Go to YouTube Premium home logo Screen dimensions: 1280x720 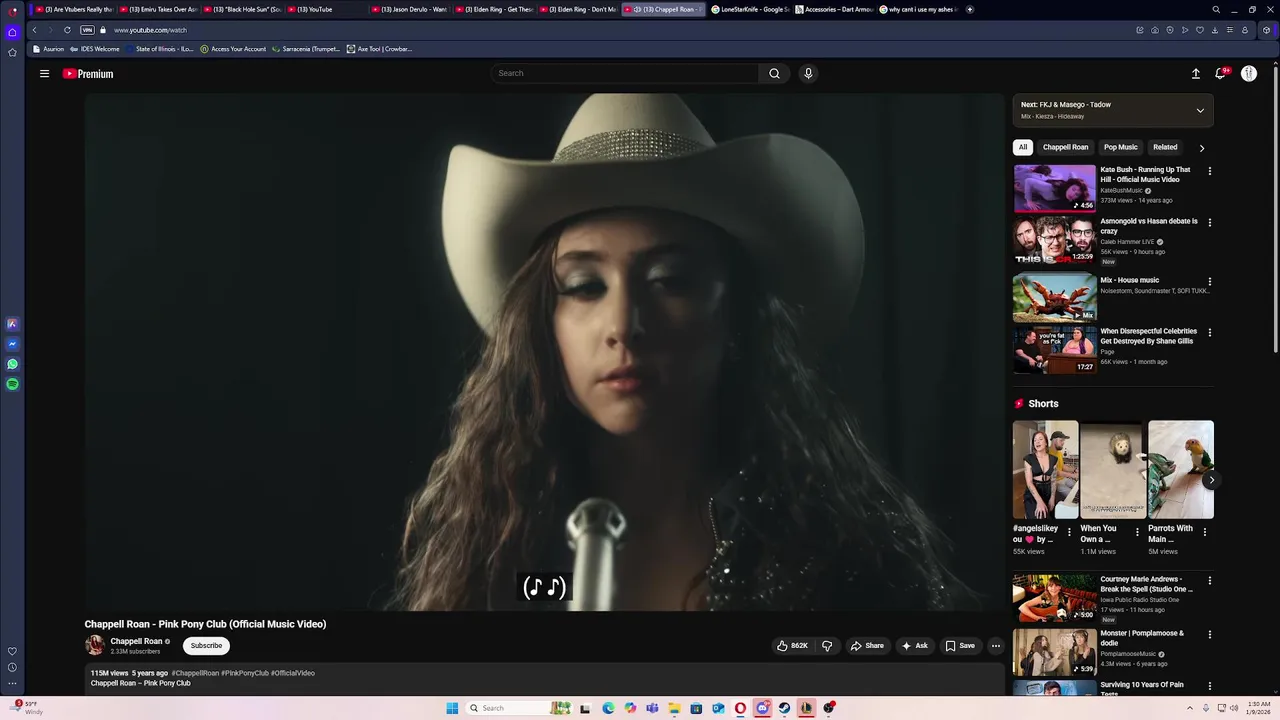click(x=88, y=73)
